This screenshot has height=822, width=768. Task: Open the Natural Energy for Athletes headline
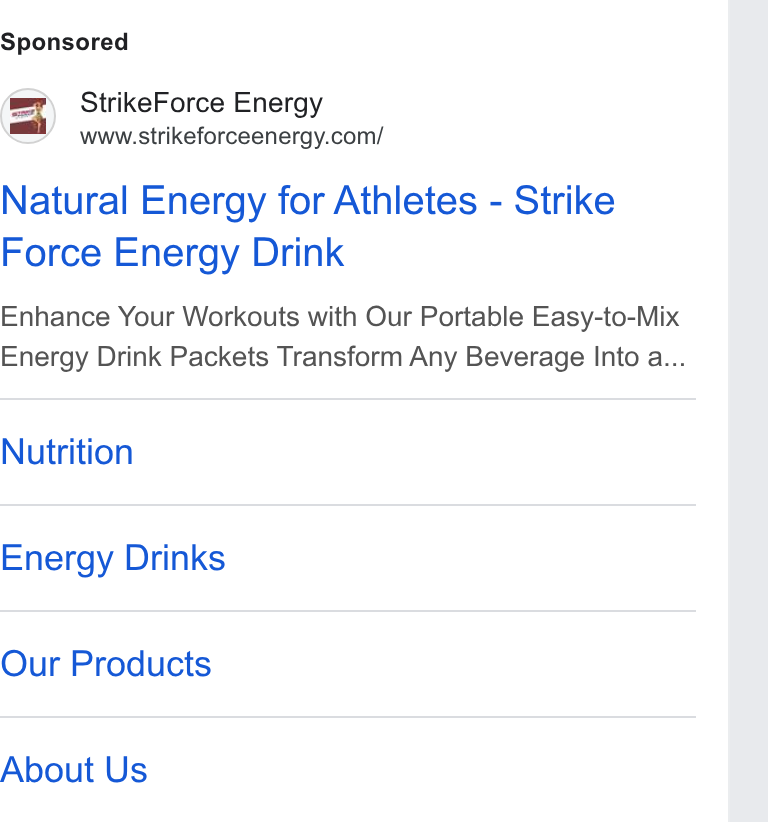(x=308, y=226)
